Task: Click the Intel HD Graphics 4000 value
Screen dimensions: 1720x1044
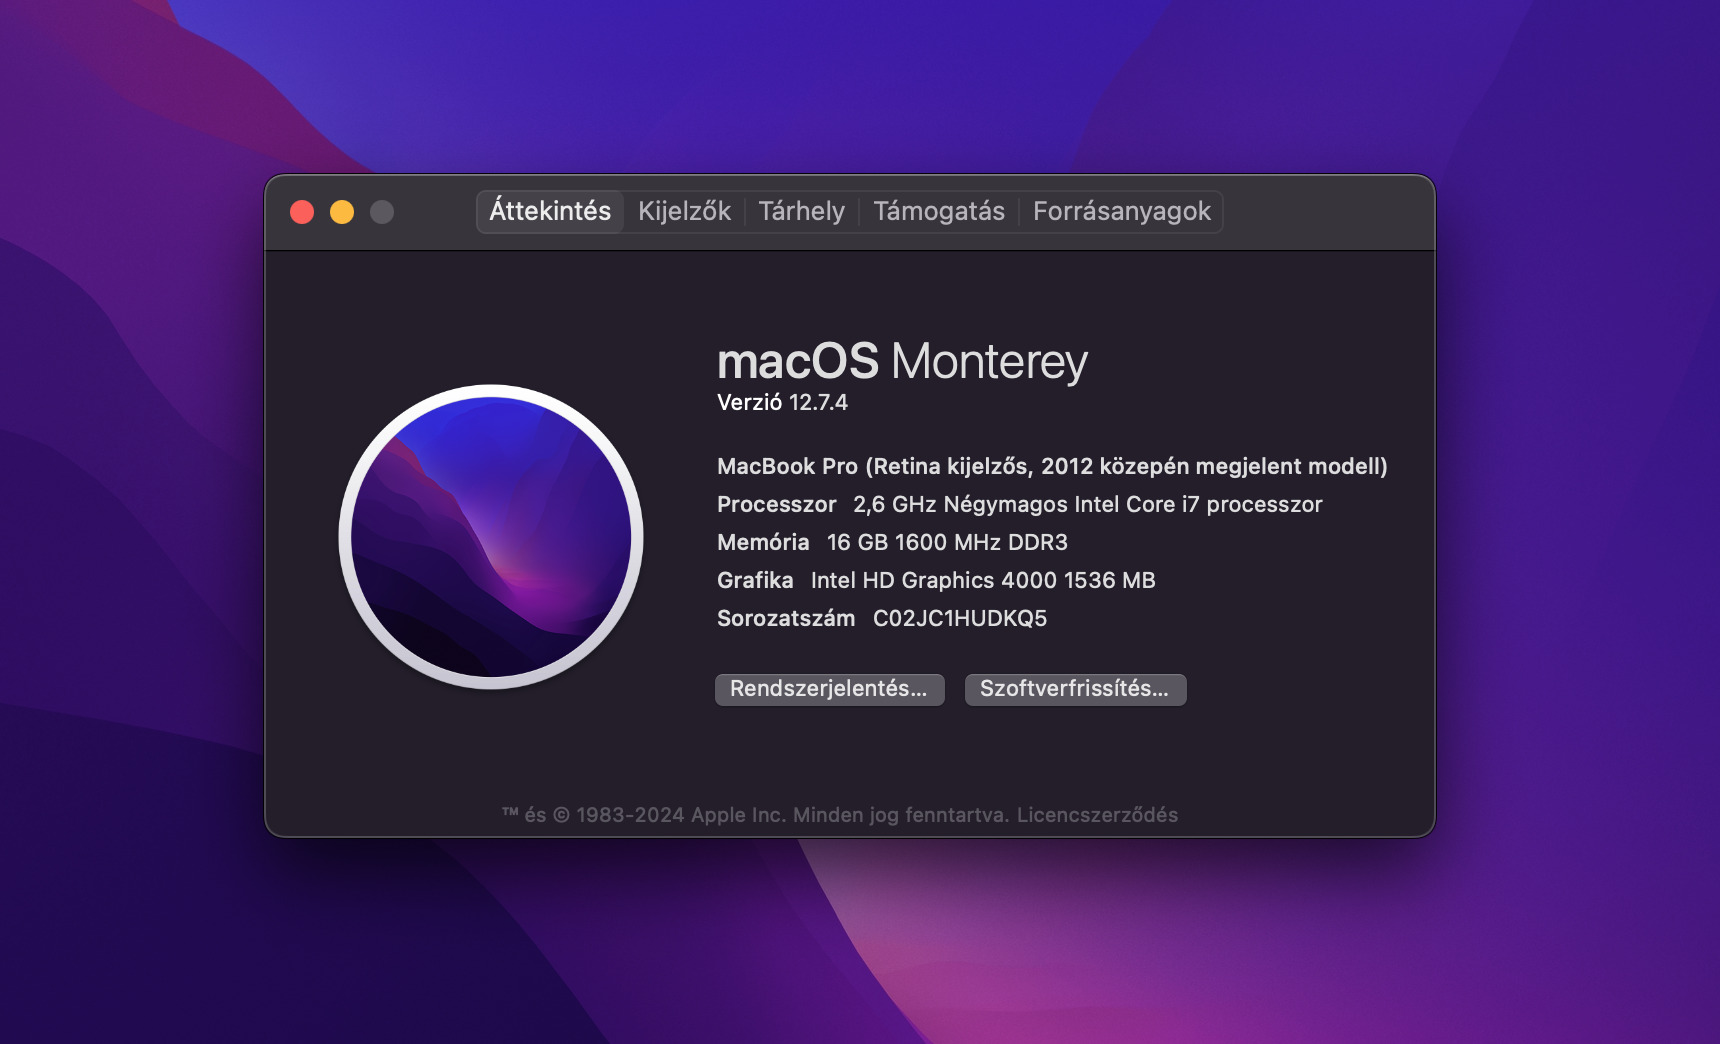Action: [x=983, y=580]
